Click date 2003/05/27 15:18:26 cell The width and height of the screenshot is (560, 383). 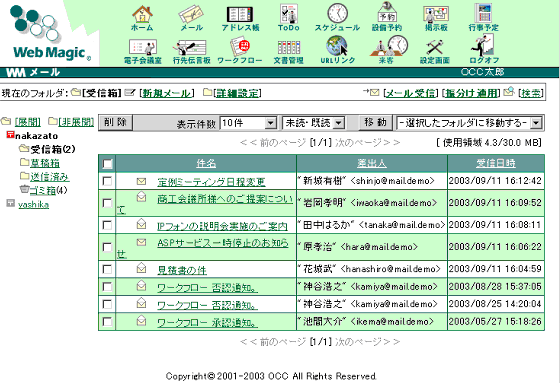tap(496, 322)
